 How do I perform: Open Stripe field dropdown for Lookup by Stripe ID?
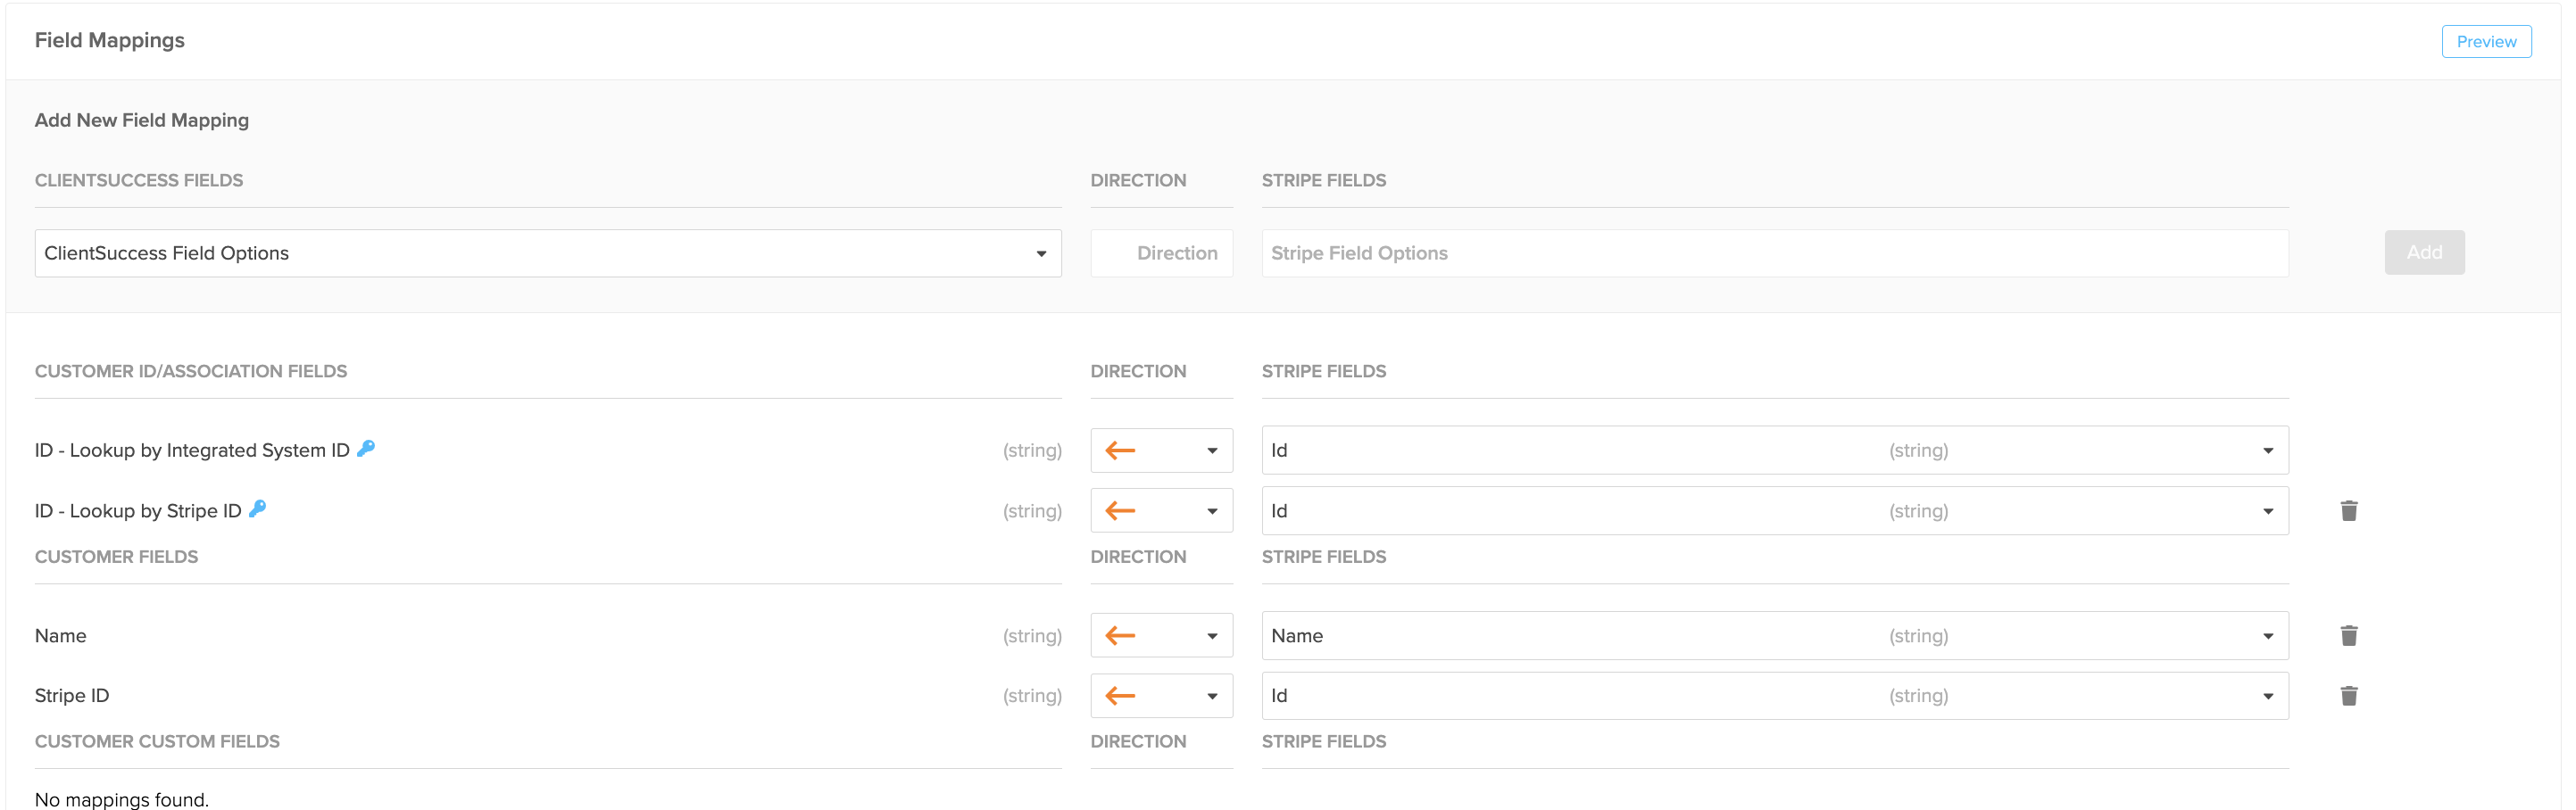pos(1774,511)
